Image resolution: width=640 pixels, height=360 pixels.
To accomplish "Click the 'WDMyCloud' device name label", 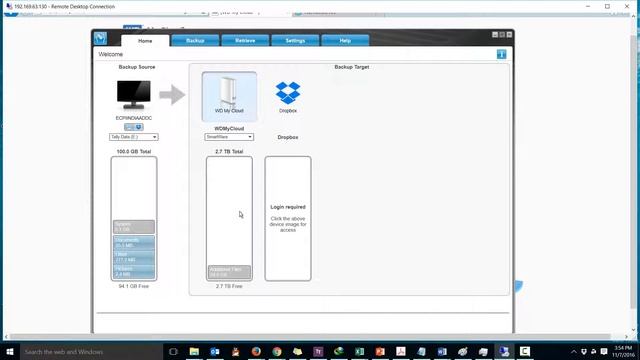I will pyautogui.click(x=229, y=129).
